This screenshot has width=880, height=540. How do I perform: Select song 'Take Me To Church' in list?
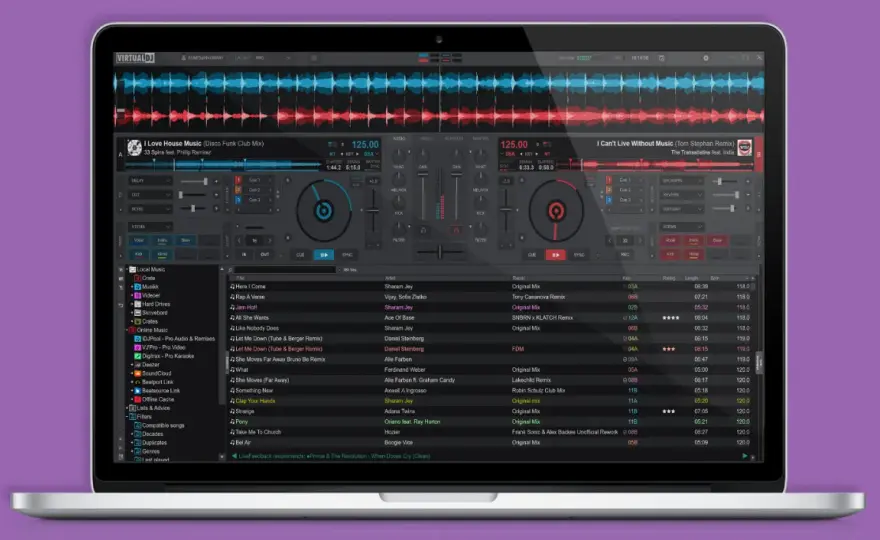point(490,432)
